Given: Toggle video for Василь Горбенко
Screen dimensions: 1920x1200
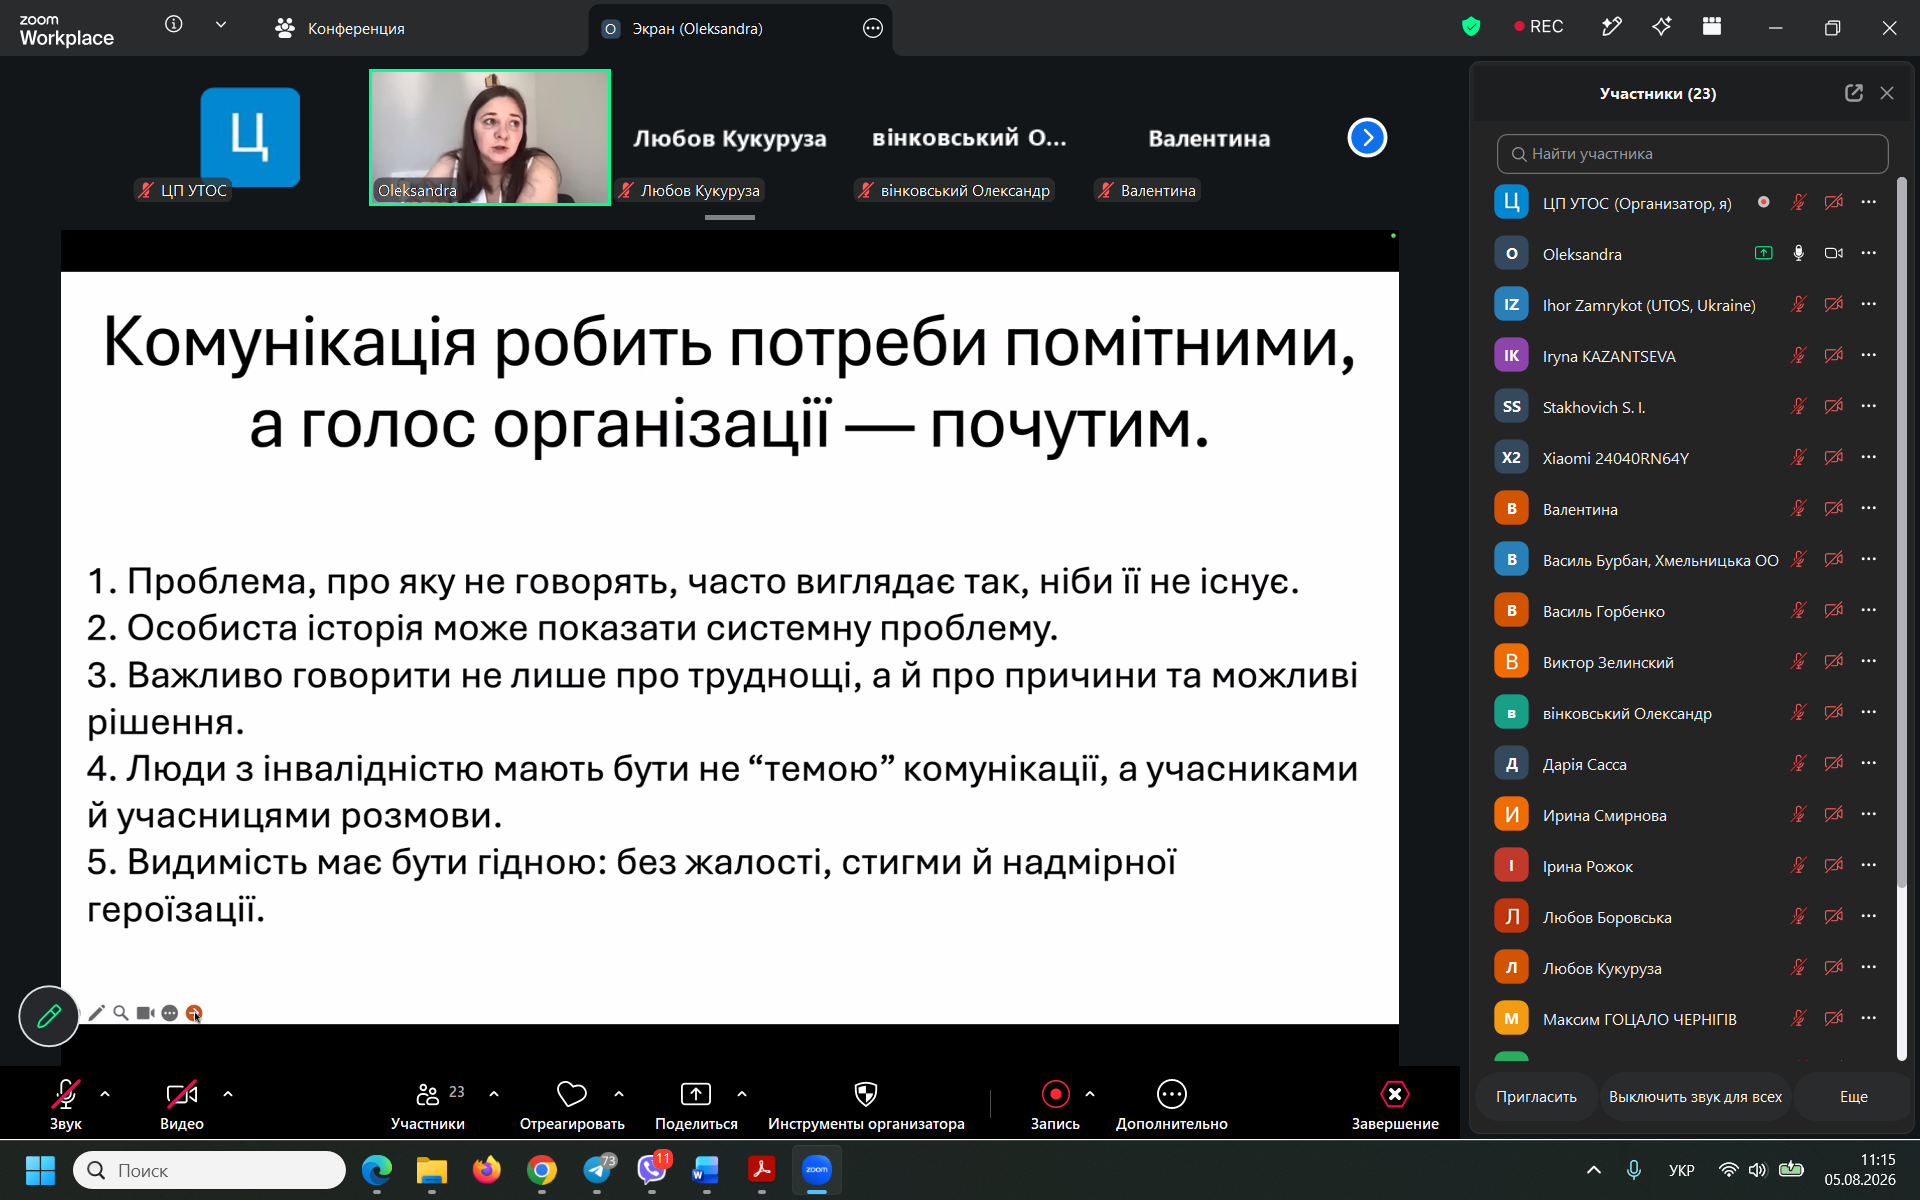Looking at the screenshot, I should click(1833, 611).
